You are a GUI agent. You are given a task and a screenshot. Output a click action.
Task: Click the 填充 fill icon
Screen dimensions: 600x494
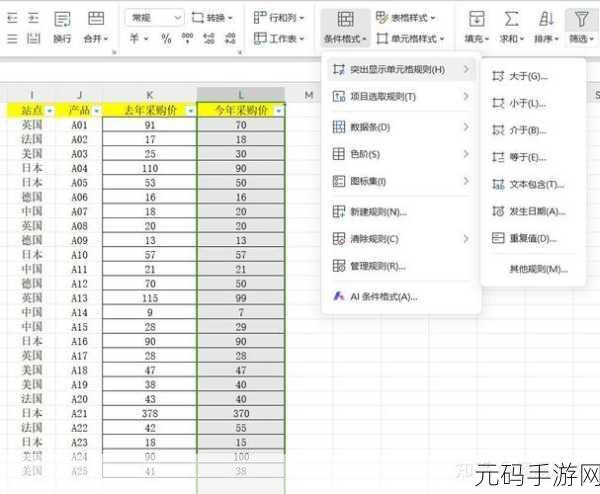476,19
